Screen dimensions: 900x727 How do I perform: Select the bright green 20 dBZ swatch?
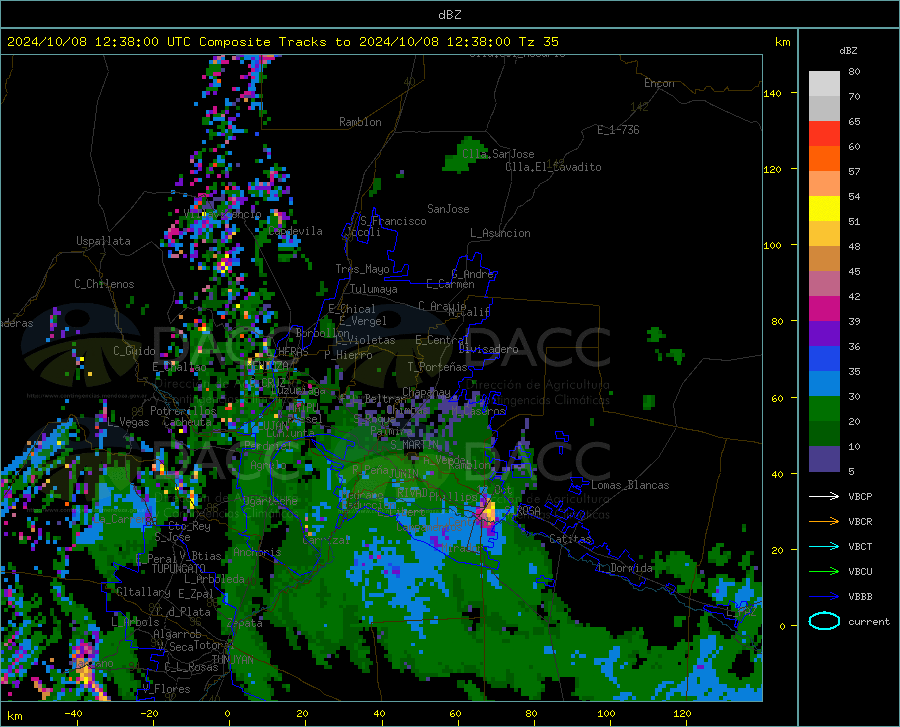click(824, 409)
